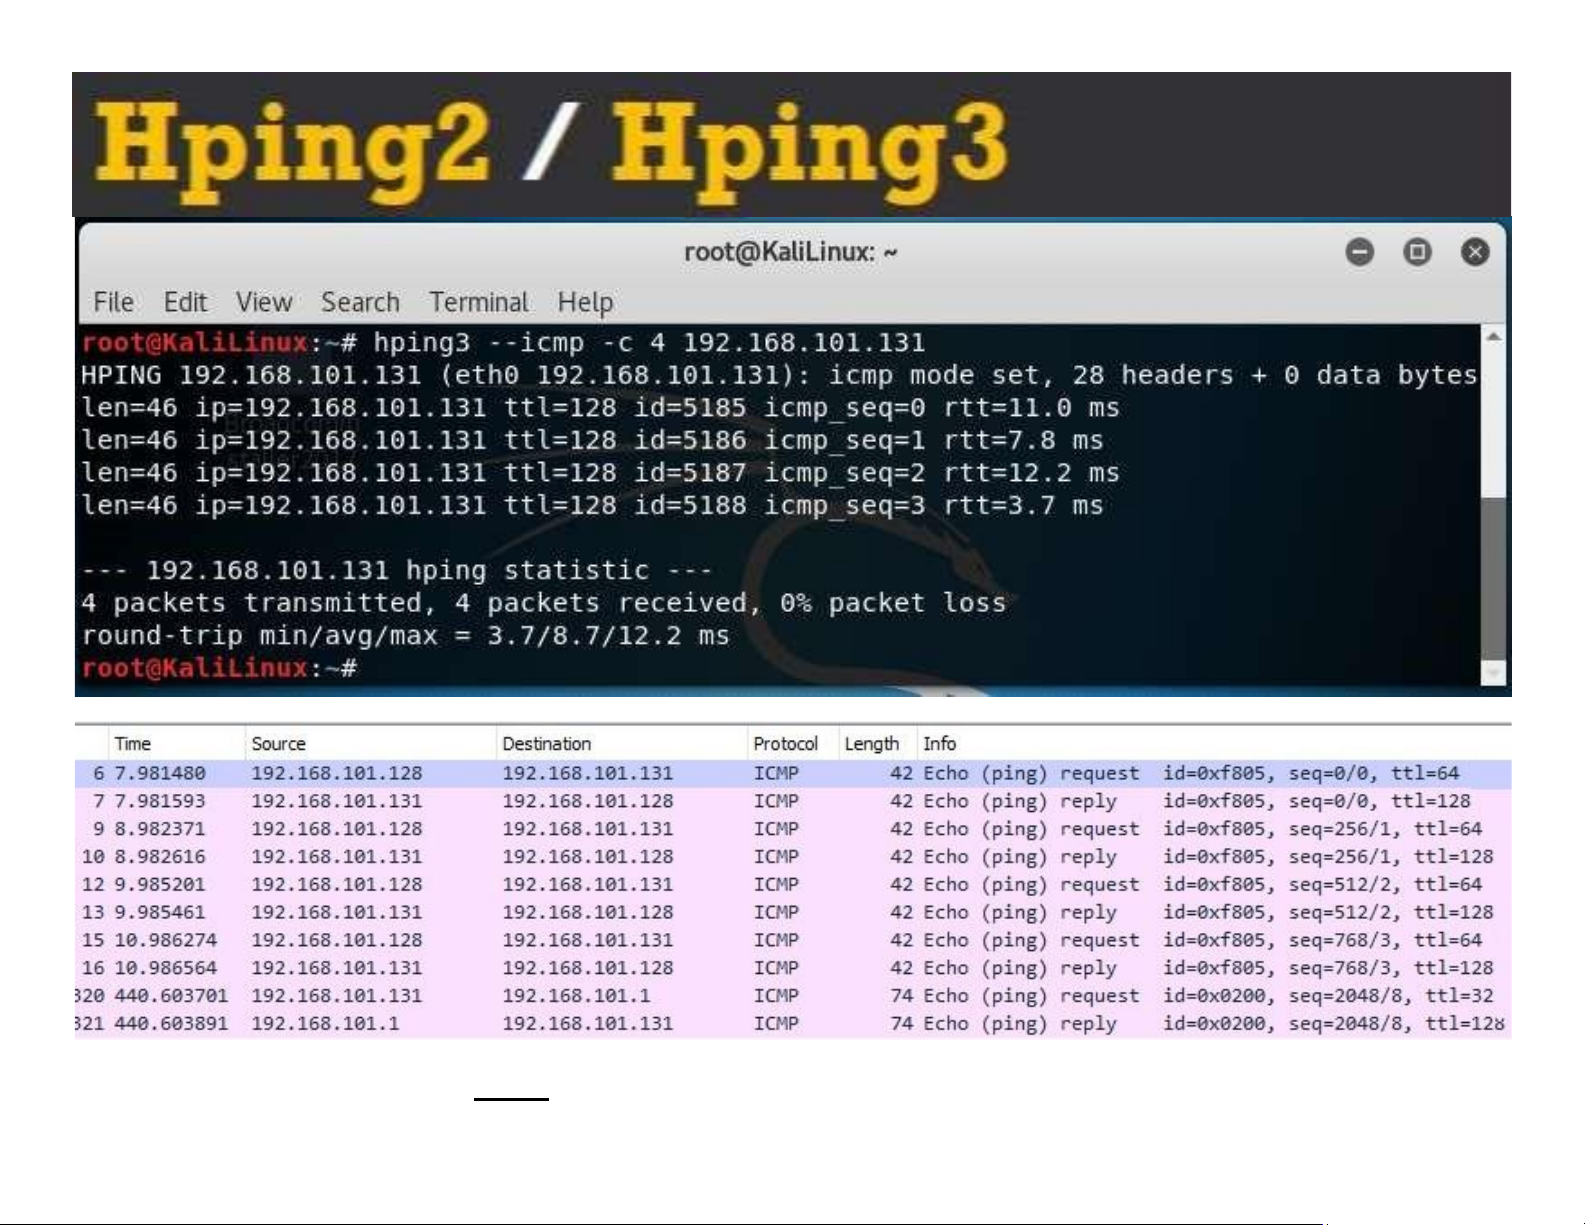Click the empty root@KaliLinux prompt line
This screenshot has height=1225, width=1585.
tap(219, 668)
